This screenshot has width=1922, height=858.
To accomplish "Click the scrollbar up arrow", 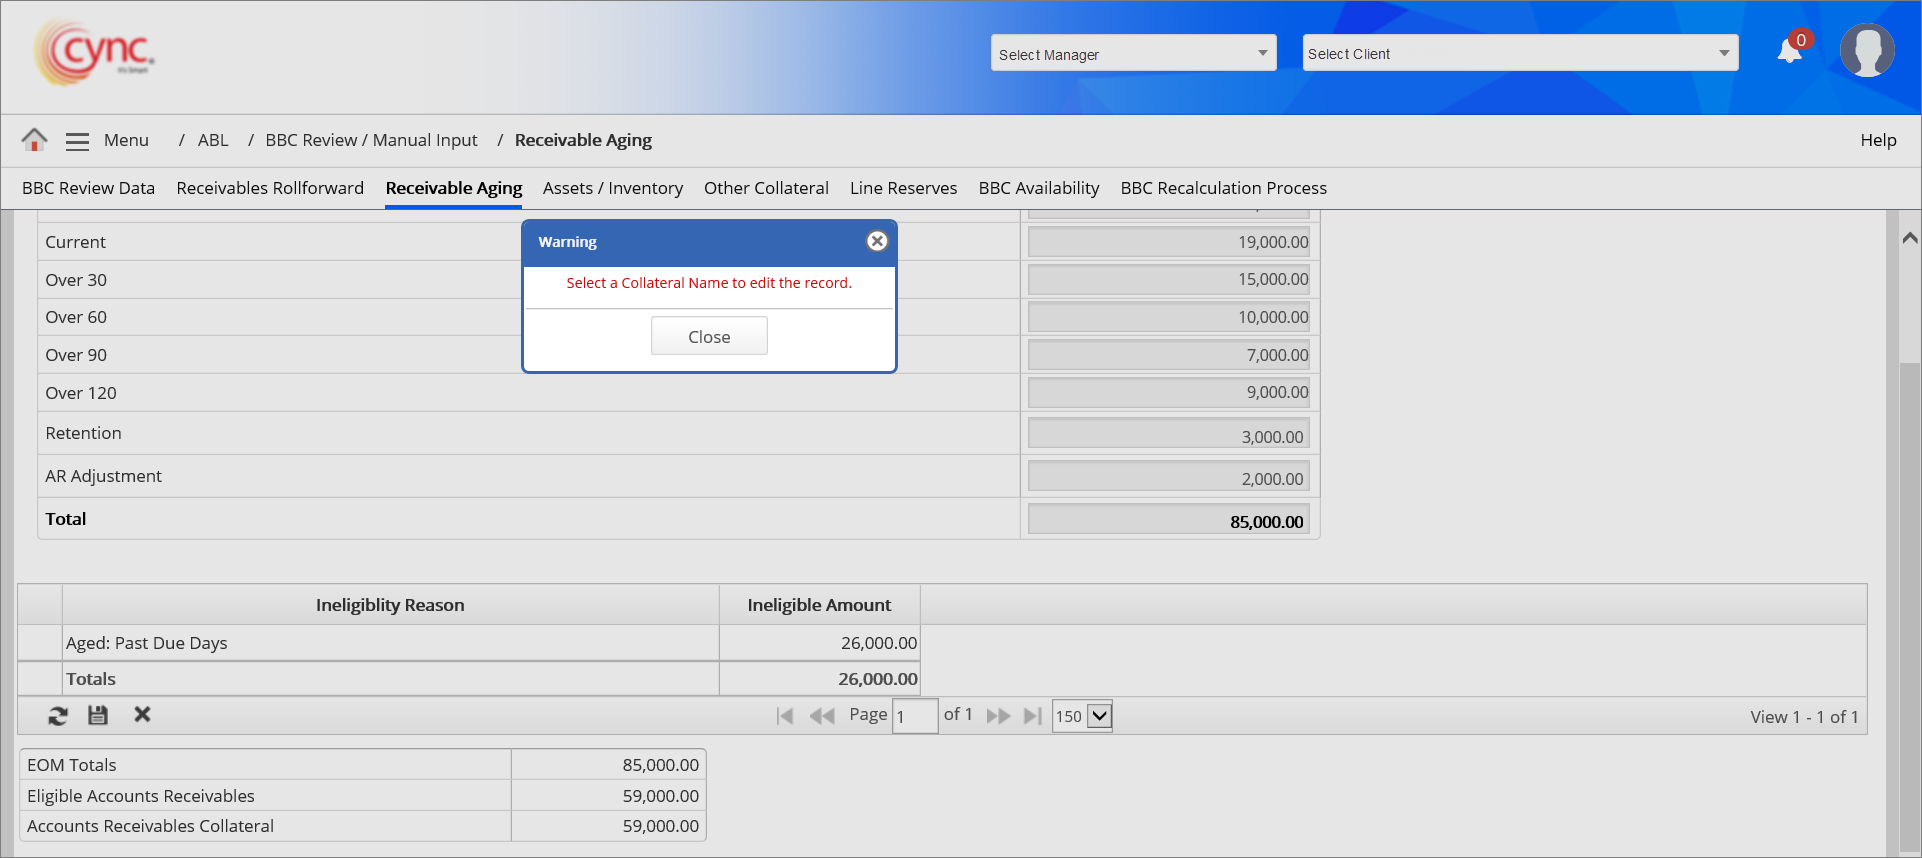I will click(1909, 238).
